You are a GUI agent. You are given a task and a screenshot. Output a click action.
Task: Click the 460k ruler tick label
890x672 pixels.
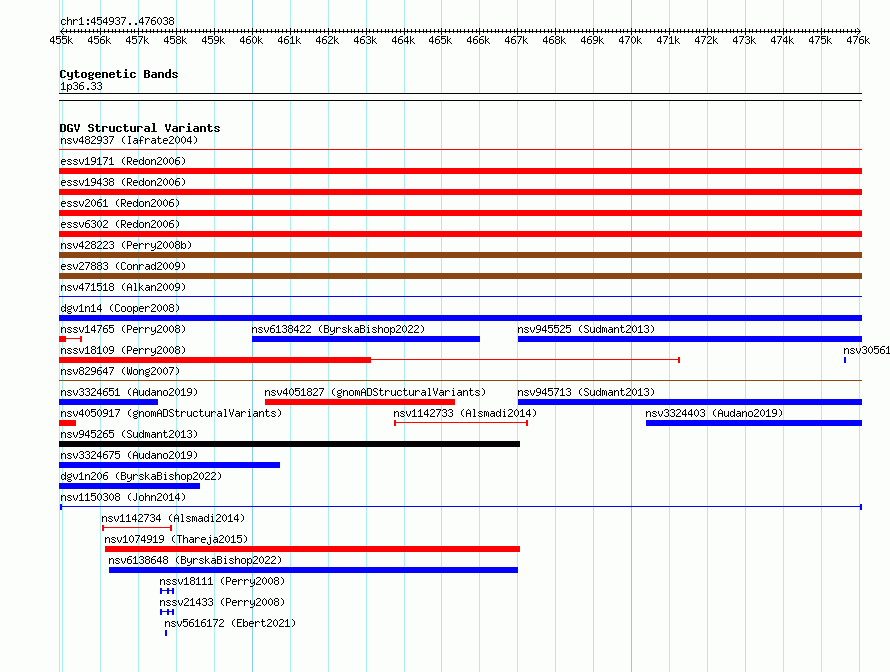click(x=251, y=40)
